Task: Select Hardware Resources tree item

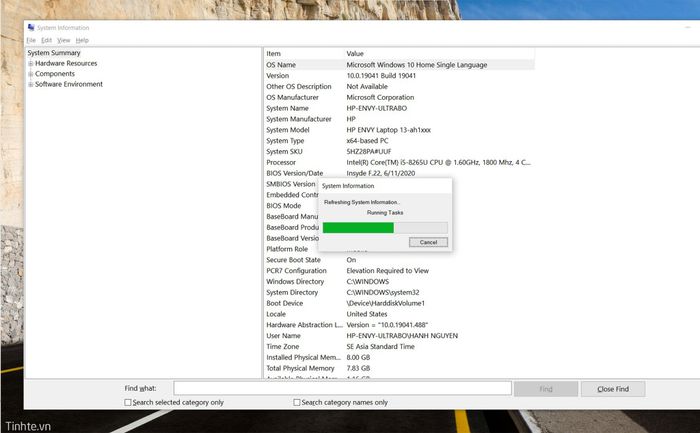Action: tap(66, 63)
